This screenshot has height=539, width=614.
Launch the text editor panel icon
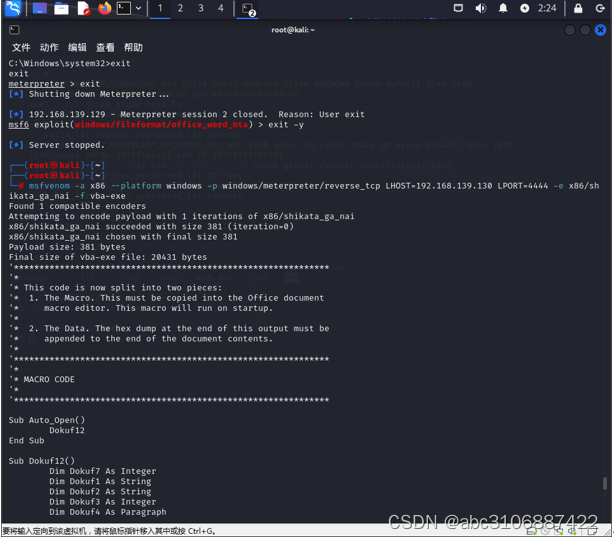pos(83,8)
